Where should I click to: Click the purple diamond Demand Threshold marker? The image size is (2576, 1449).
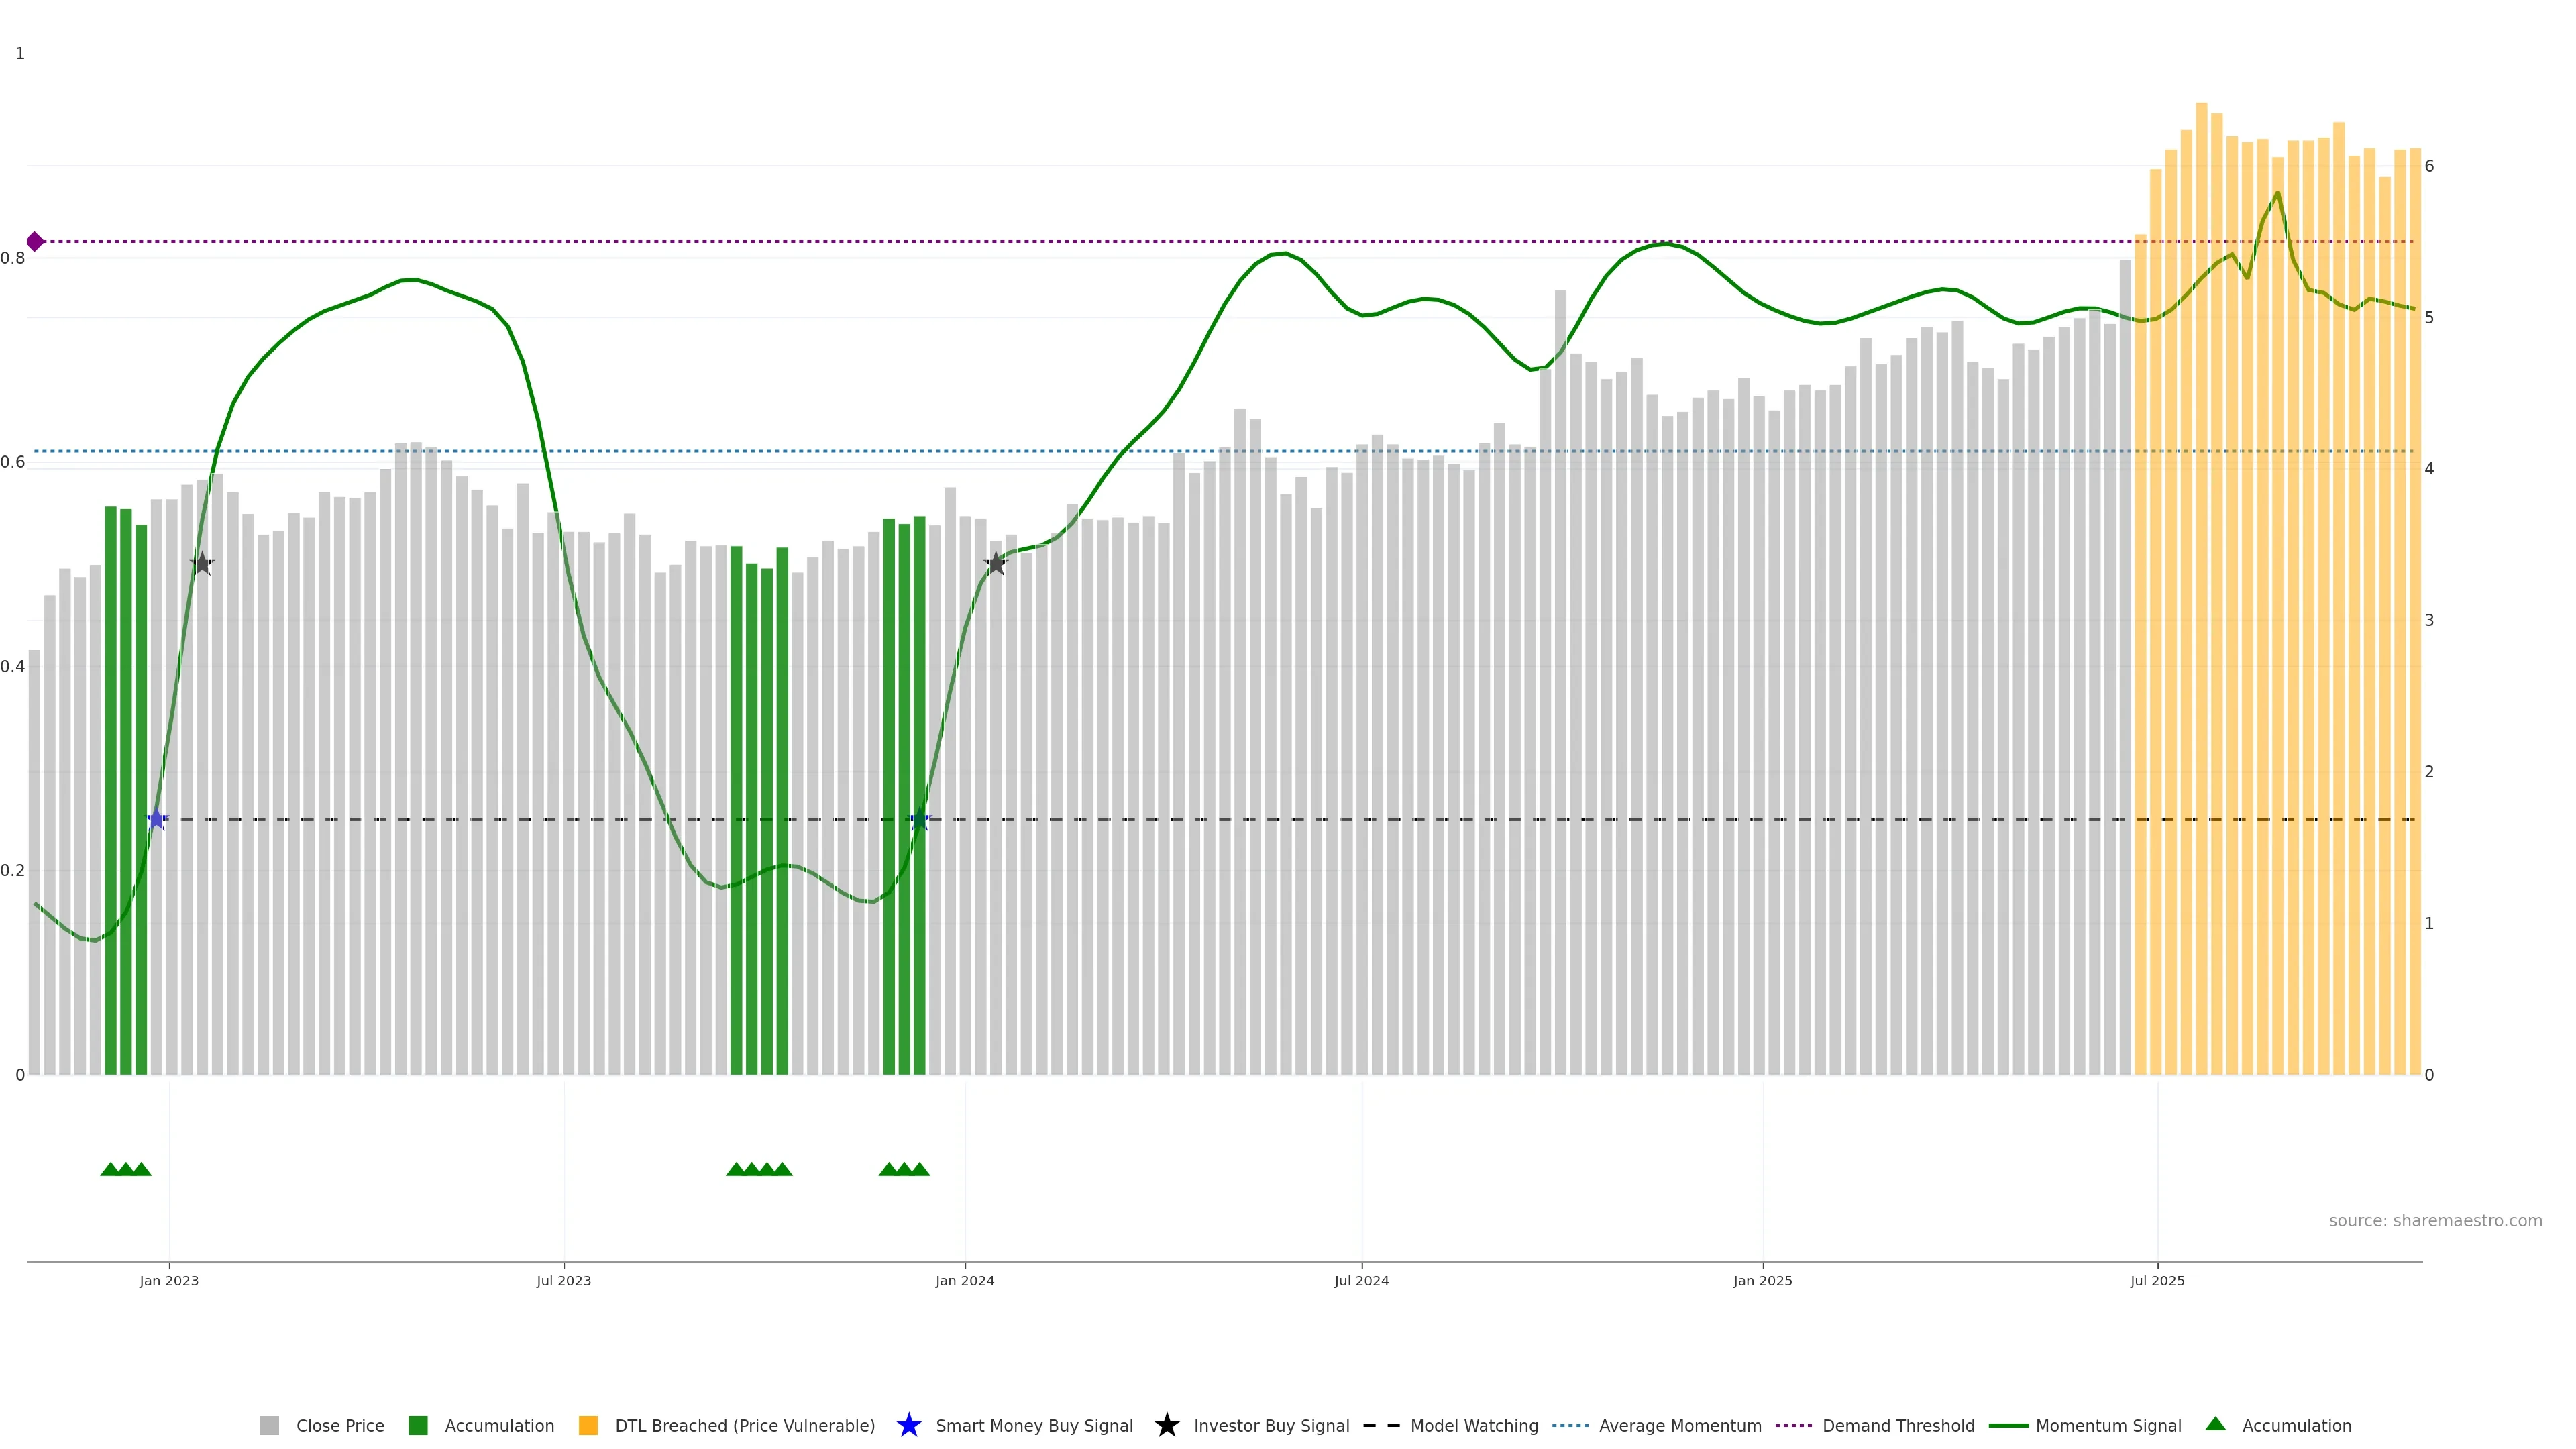click(35, 241)
